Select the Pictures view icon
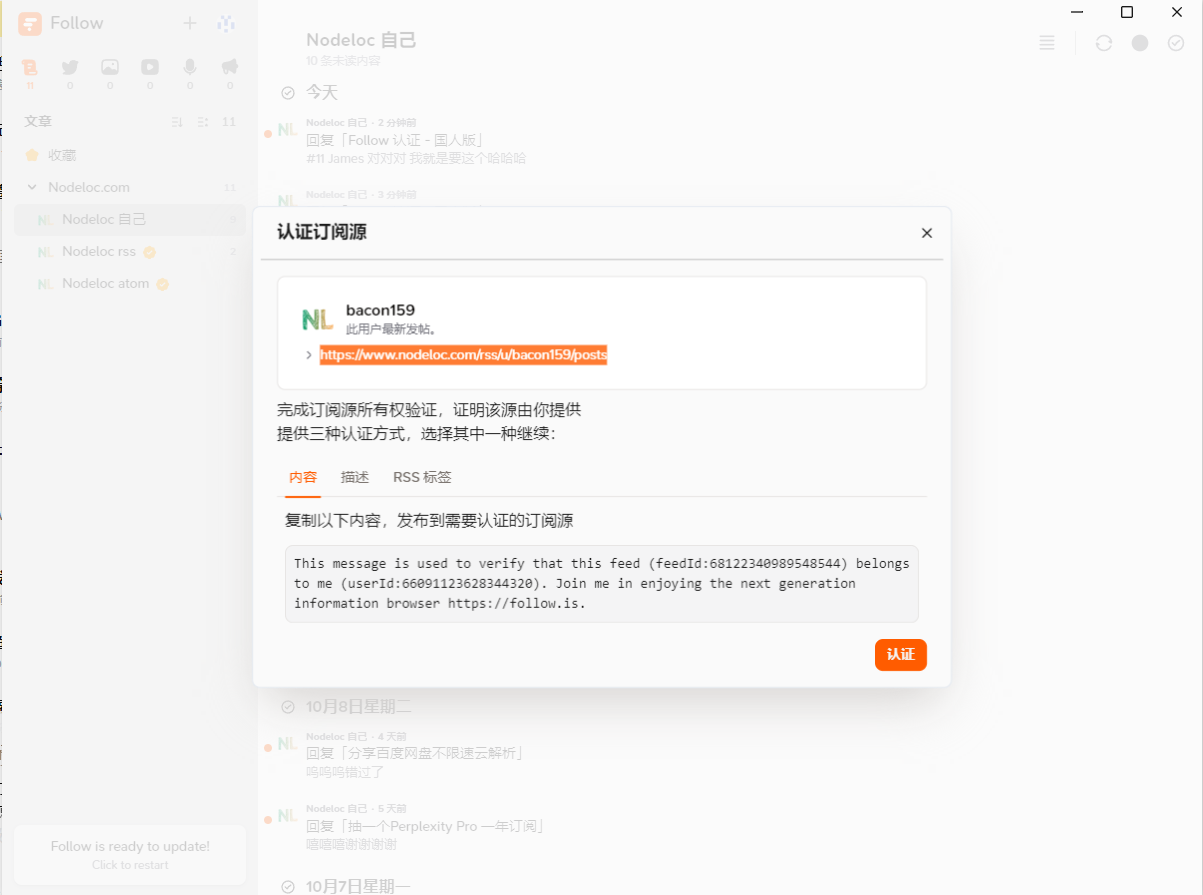The width and height of the screenshot is (1203, 895). pos(110,67)
